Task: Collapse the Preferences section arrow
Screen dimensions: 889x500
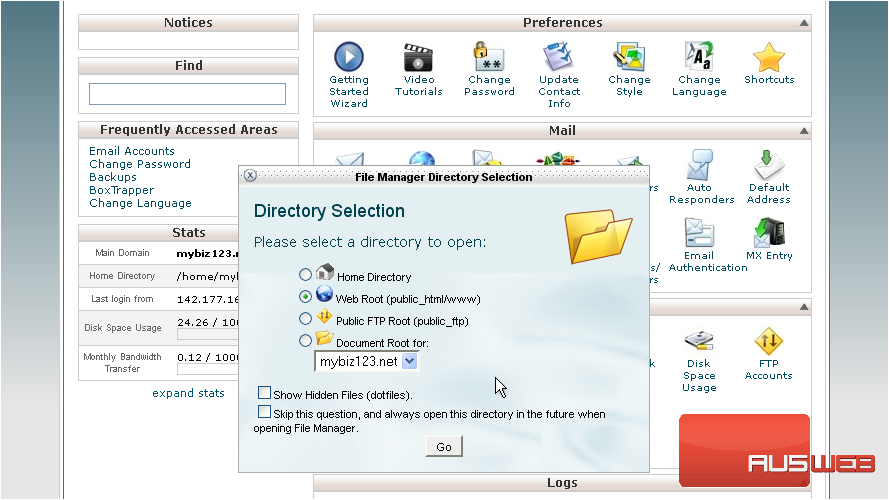Action: click(x=804, y=23)
